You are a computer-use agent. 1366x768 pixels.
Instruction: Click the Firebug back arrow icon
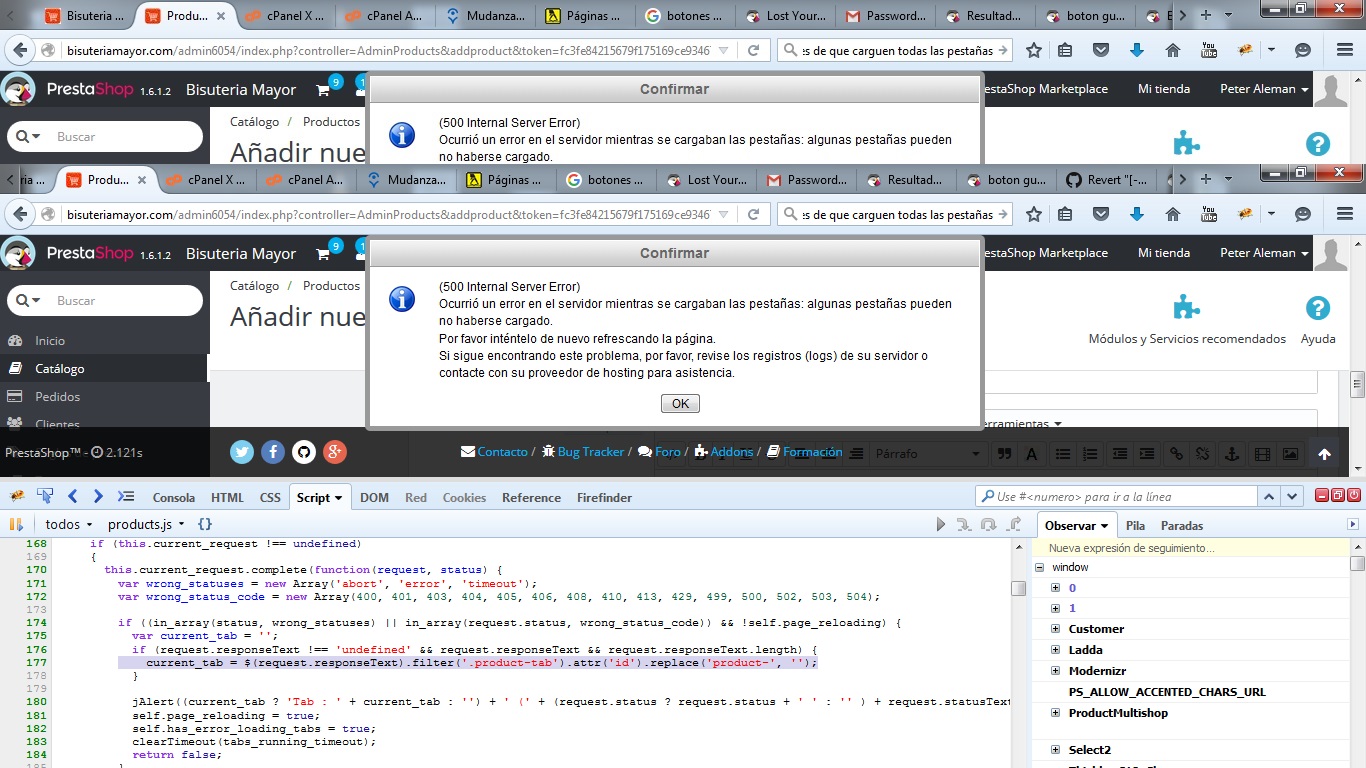[73, 497]
